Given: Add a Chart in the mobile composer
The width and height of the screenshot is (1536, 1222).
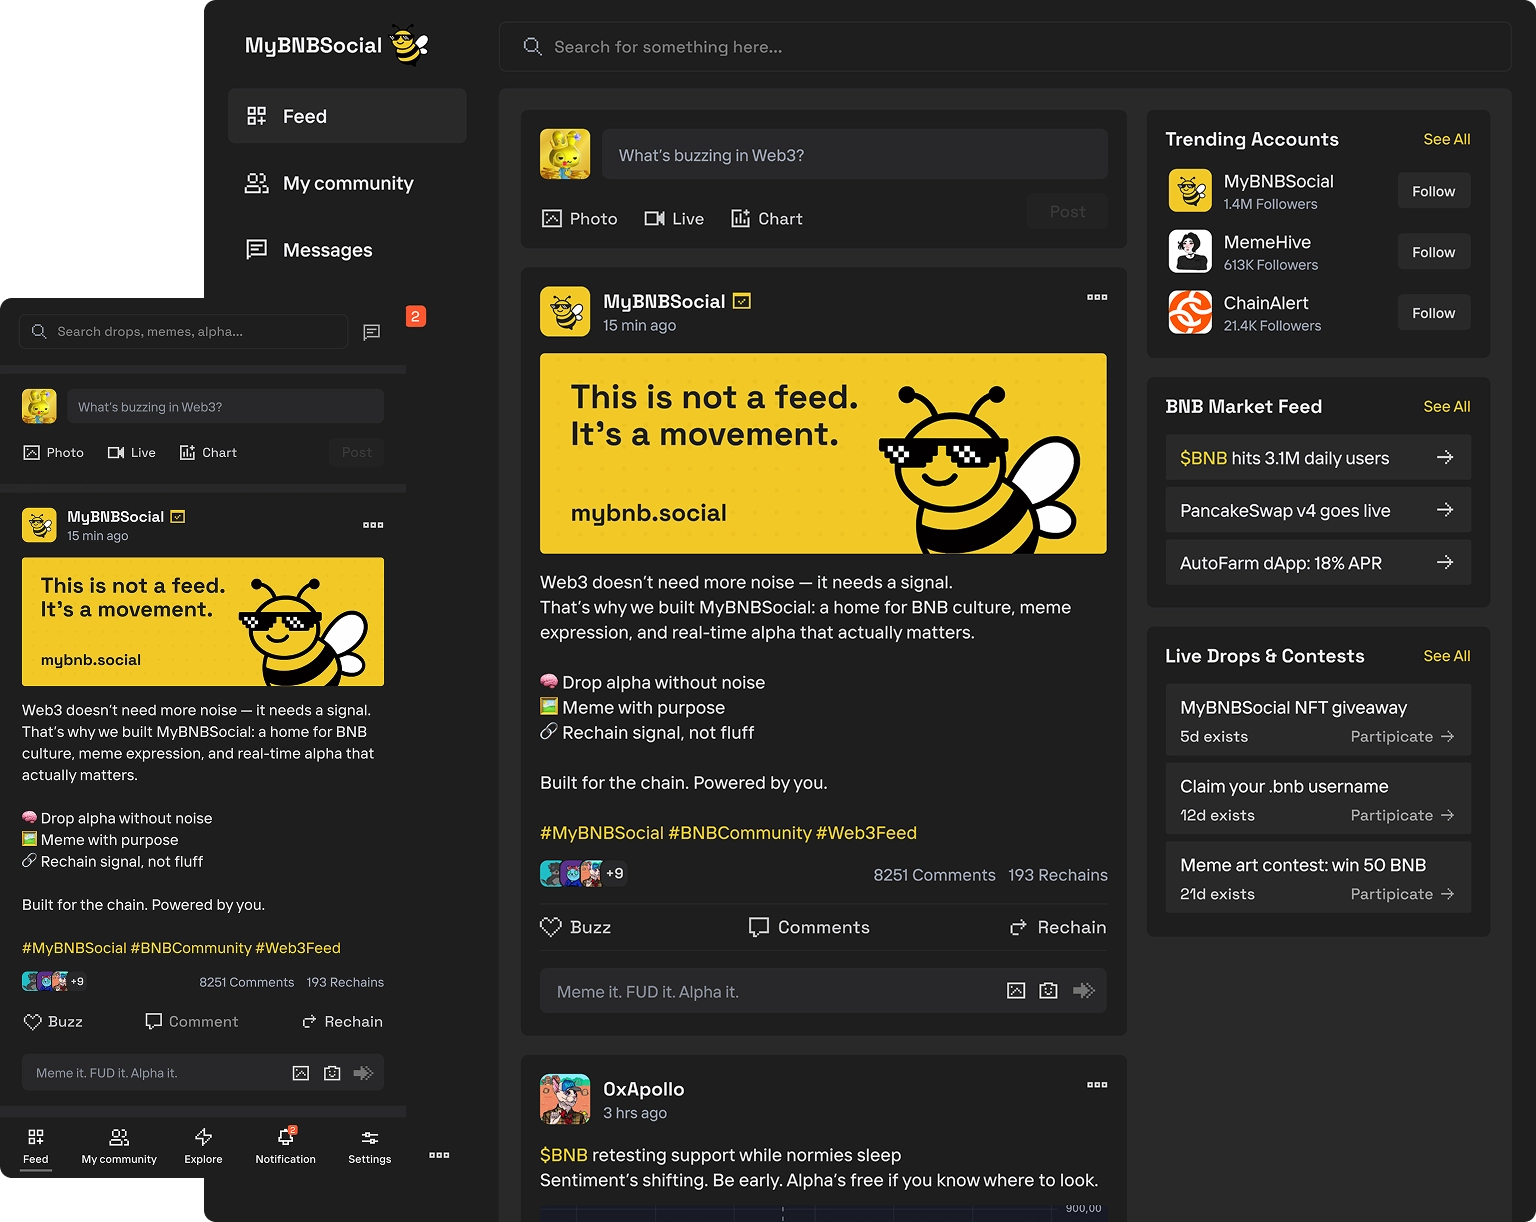Looking at the screenshot, I should tap(208, 452).
